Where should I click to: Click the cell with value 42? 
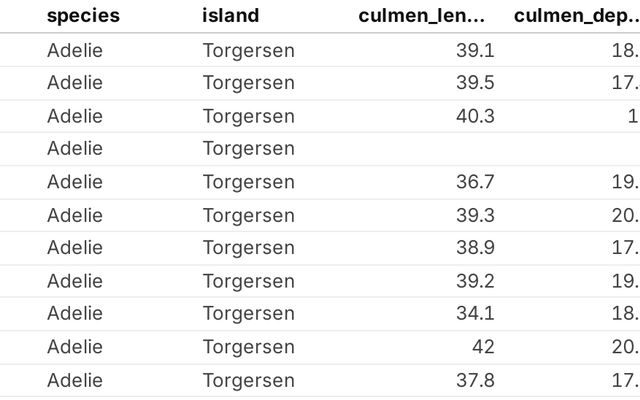(x=482, y=347)
